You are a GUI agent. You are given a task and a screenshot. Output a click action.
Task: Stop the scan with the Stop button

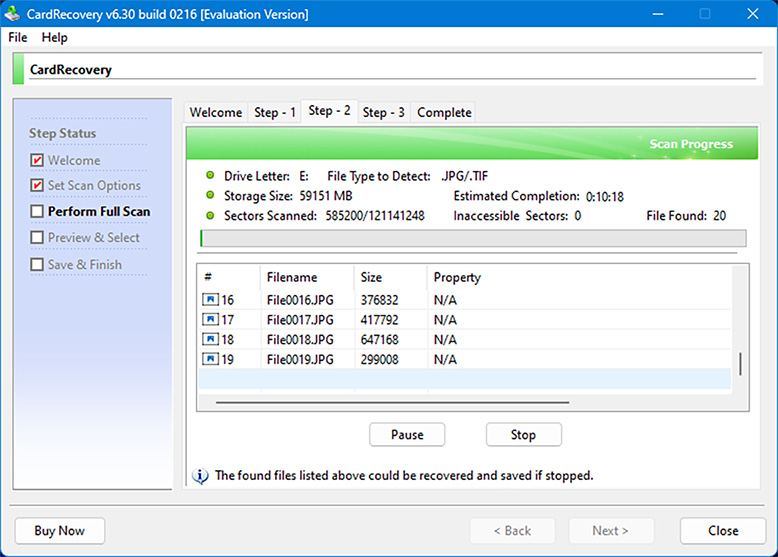523,434
